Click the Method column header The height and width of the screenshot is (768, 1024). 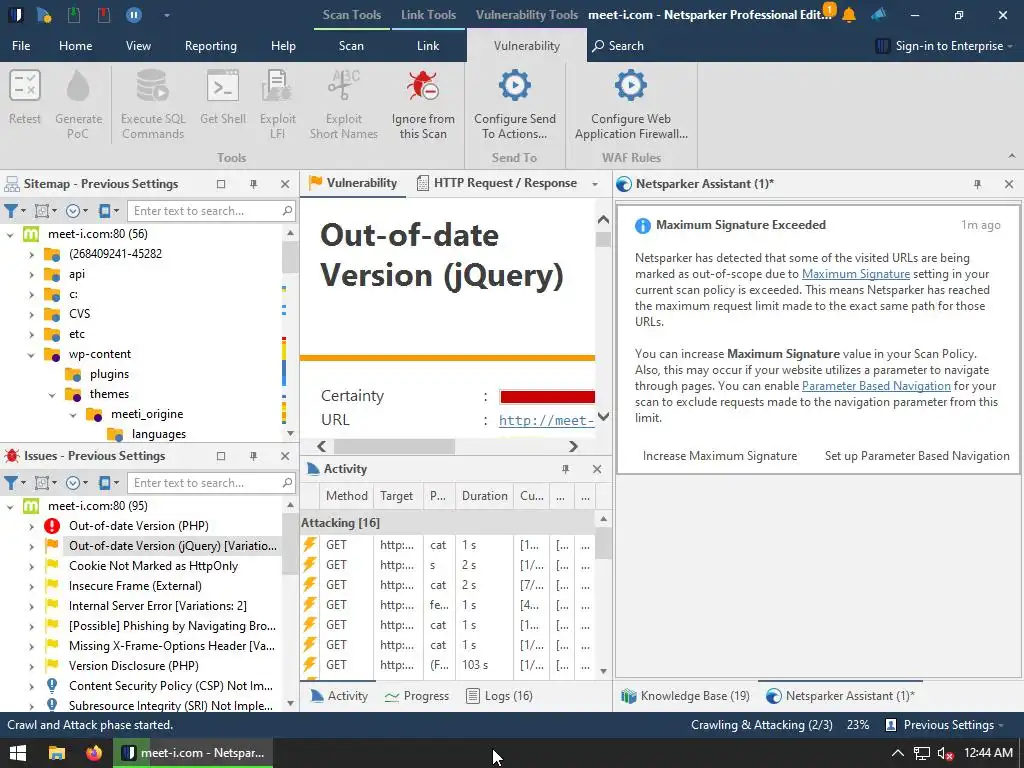click(x=347, y=496)
